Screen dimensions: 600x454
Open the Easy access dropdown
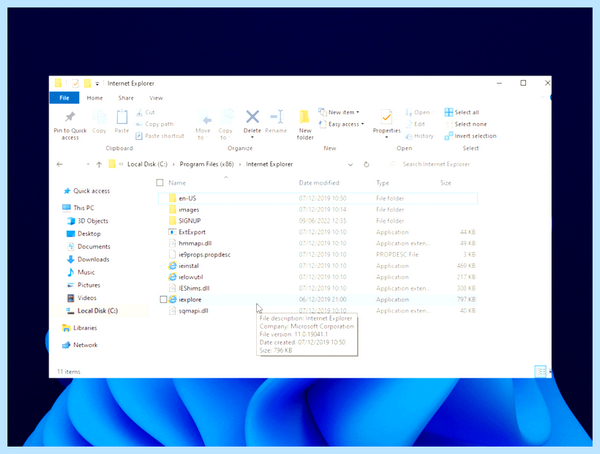pos(341,124)
